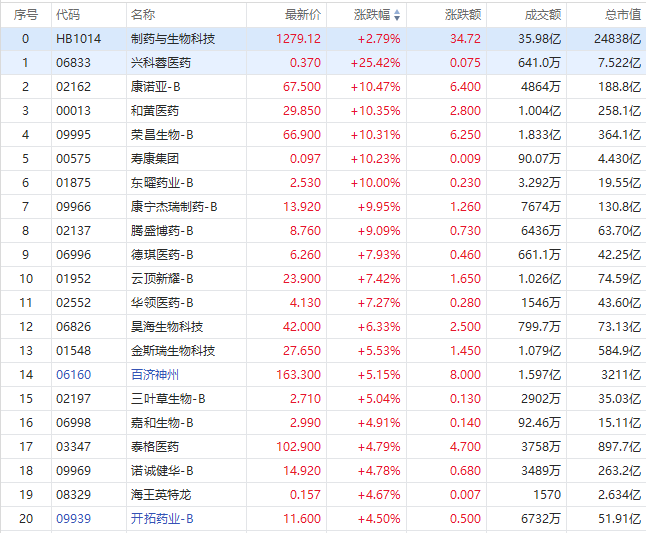The width and height of the screenshot is (646, 533).
Task: Select 腾盛博药-B in the list
Action: tap(162, 231)
